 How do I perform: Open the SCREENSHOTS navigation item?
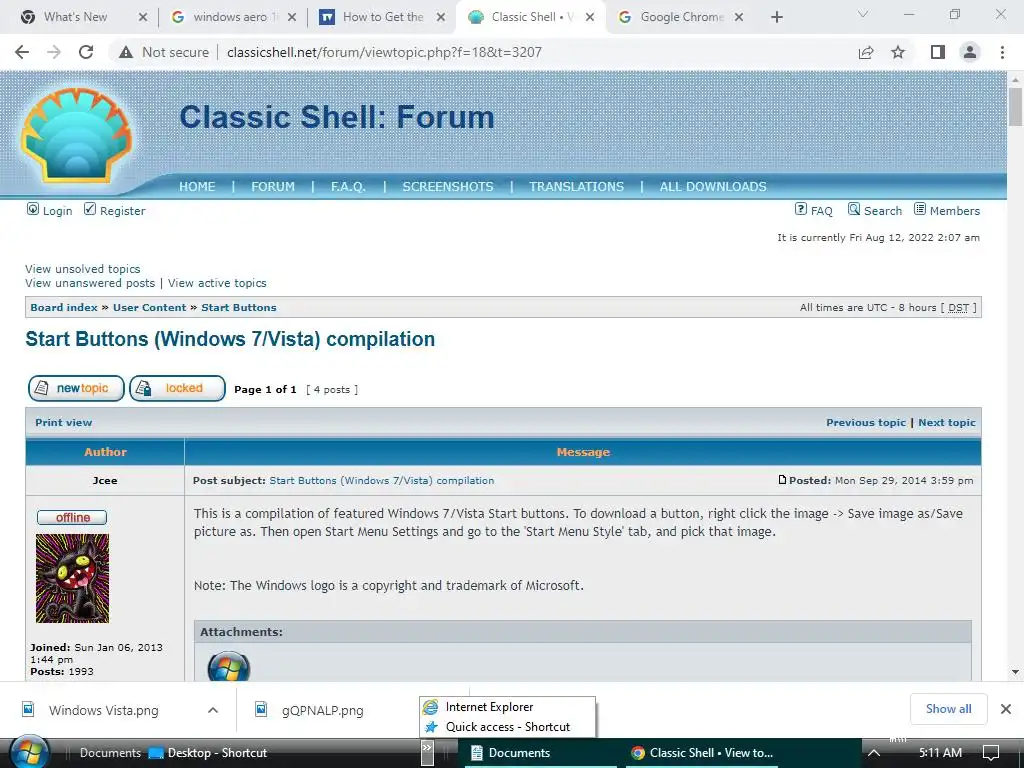(448, 187)
